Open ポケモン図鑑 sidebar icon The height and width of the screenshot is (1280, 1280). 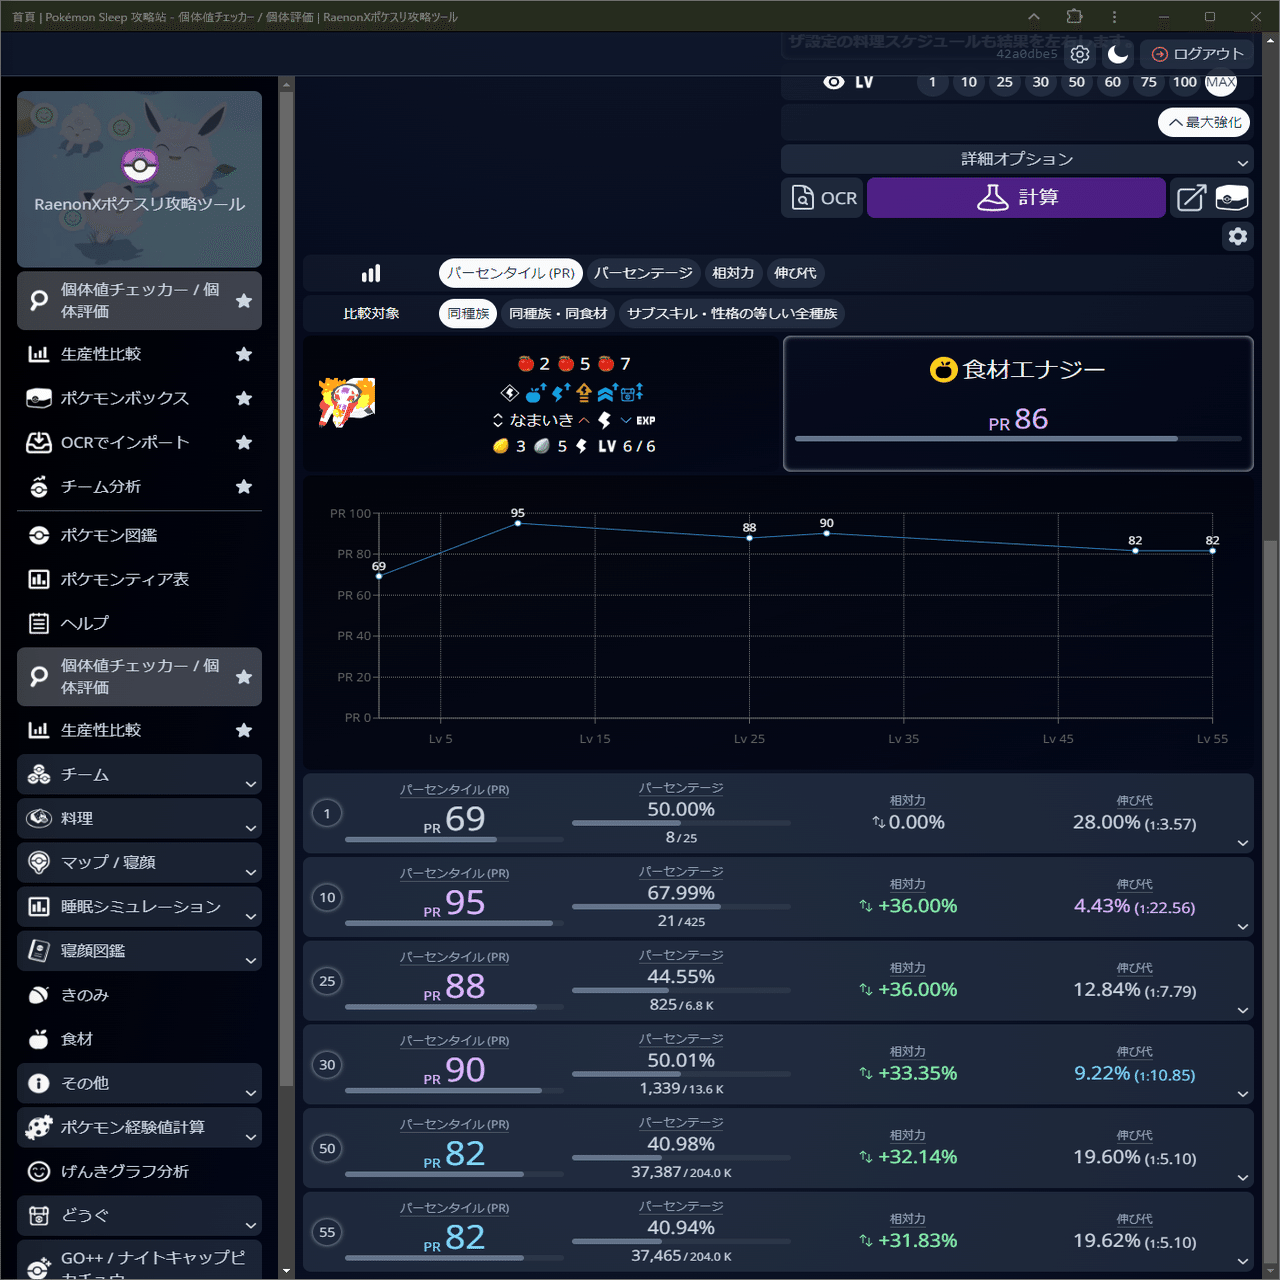[39, 535]
